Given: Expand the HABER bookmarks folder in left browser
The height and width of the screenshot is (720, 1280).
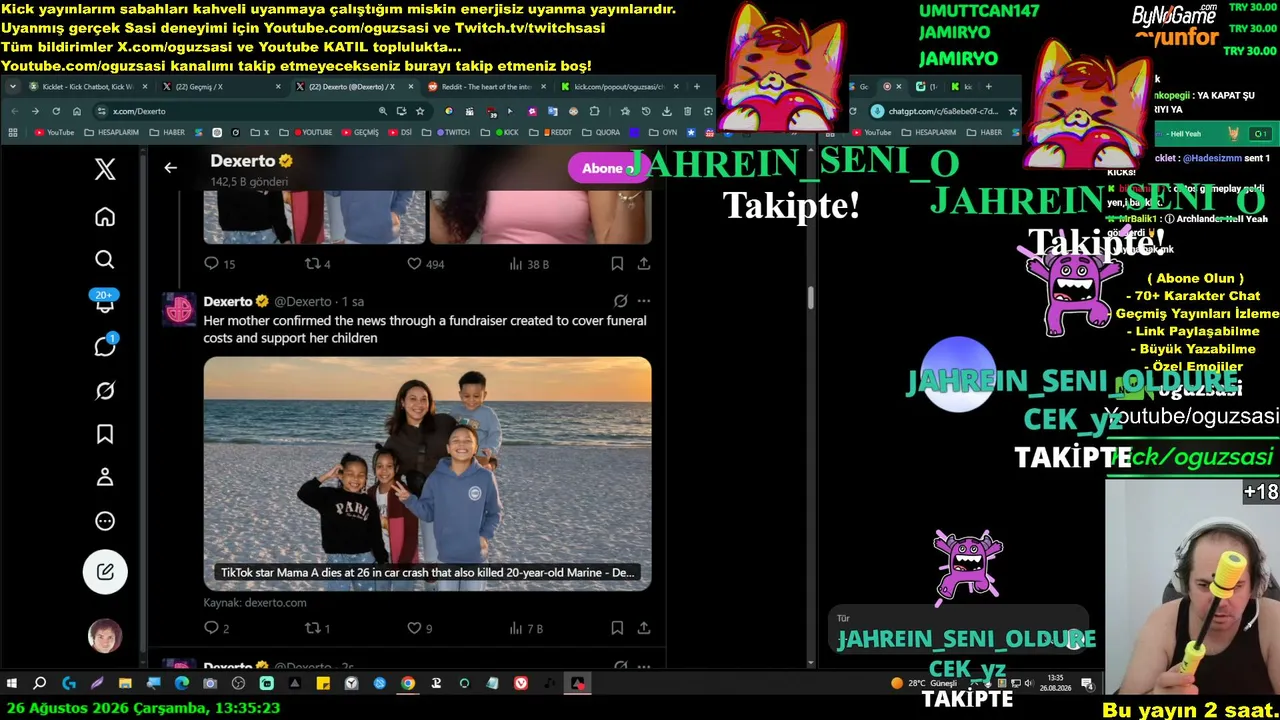Looking at the screenshot, I should [168, 132].
